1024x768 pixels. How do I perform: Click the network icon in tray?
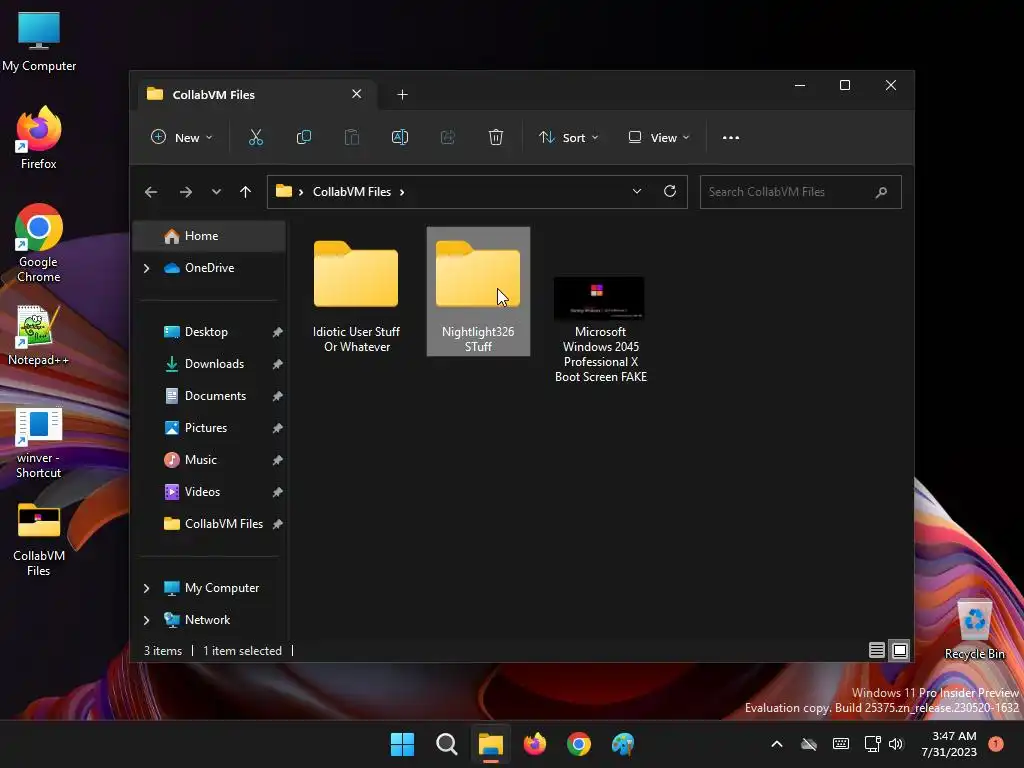coord(872,744)
